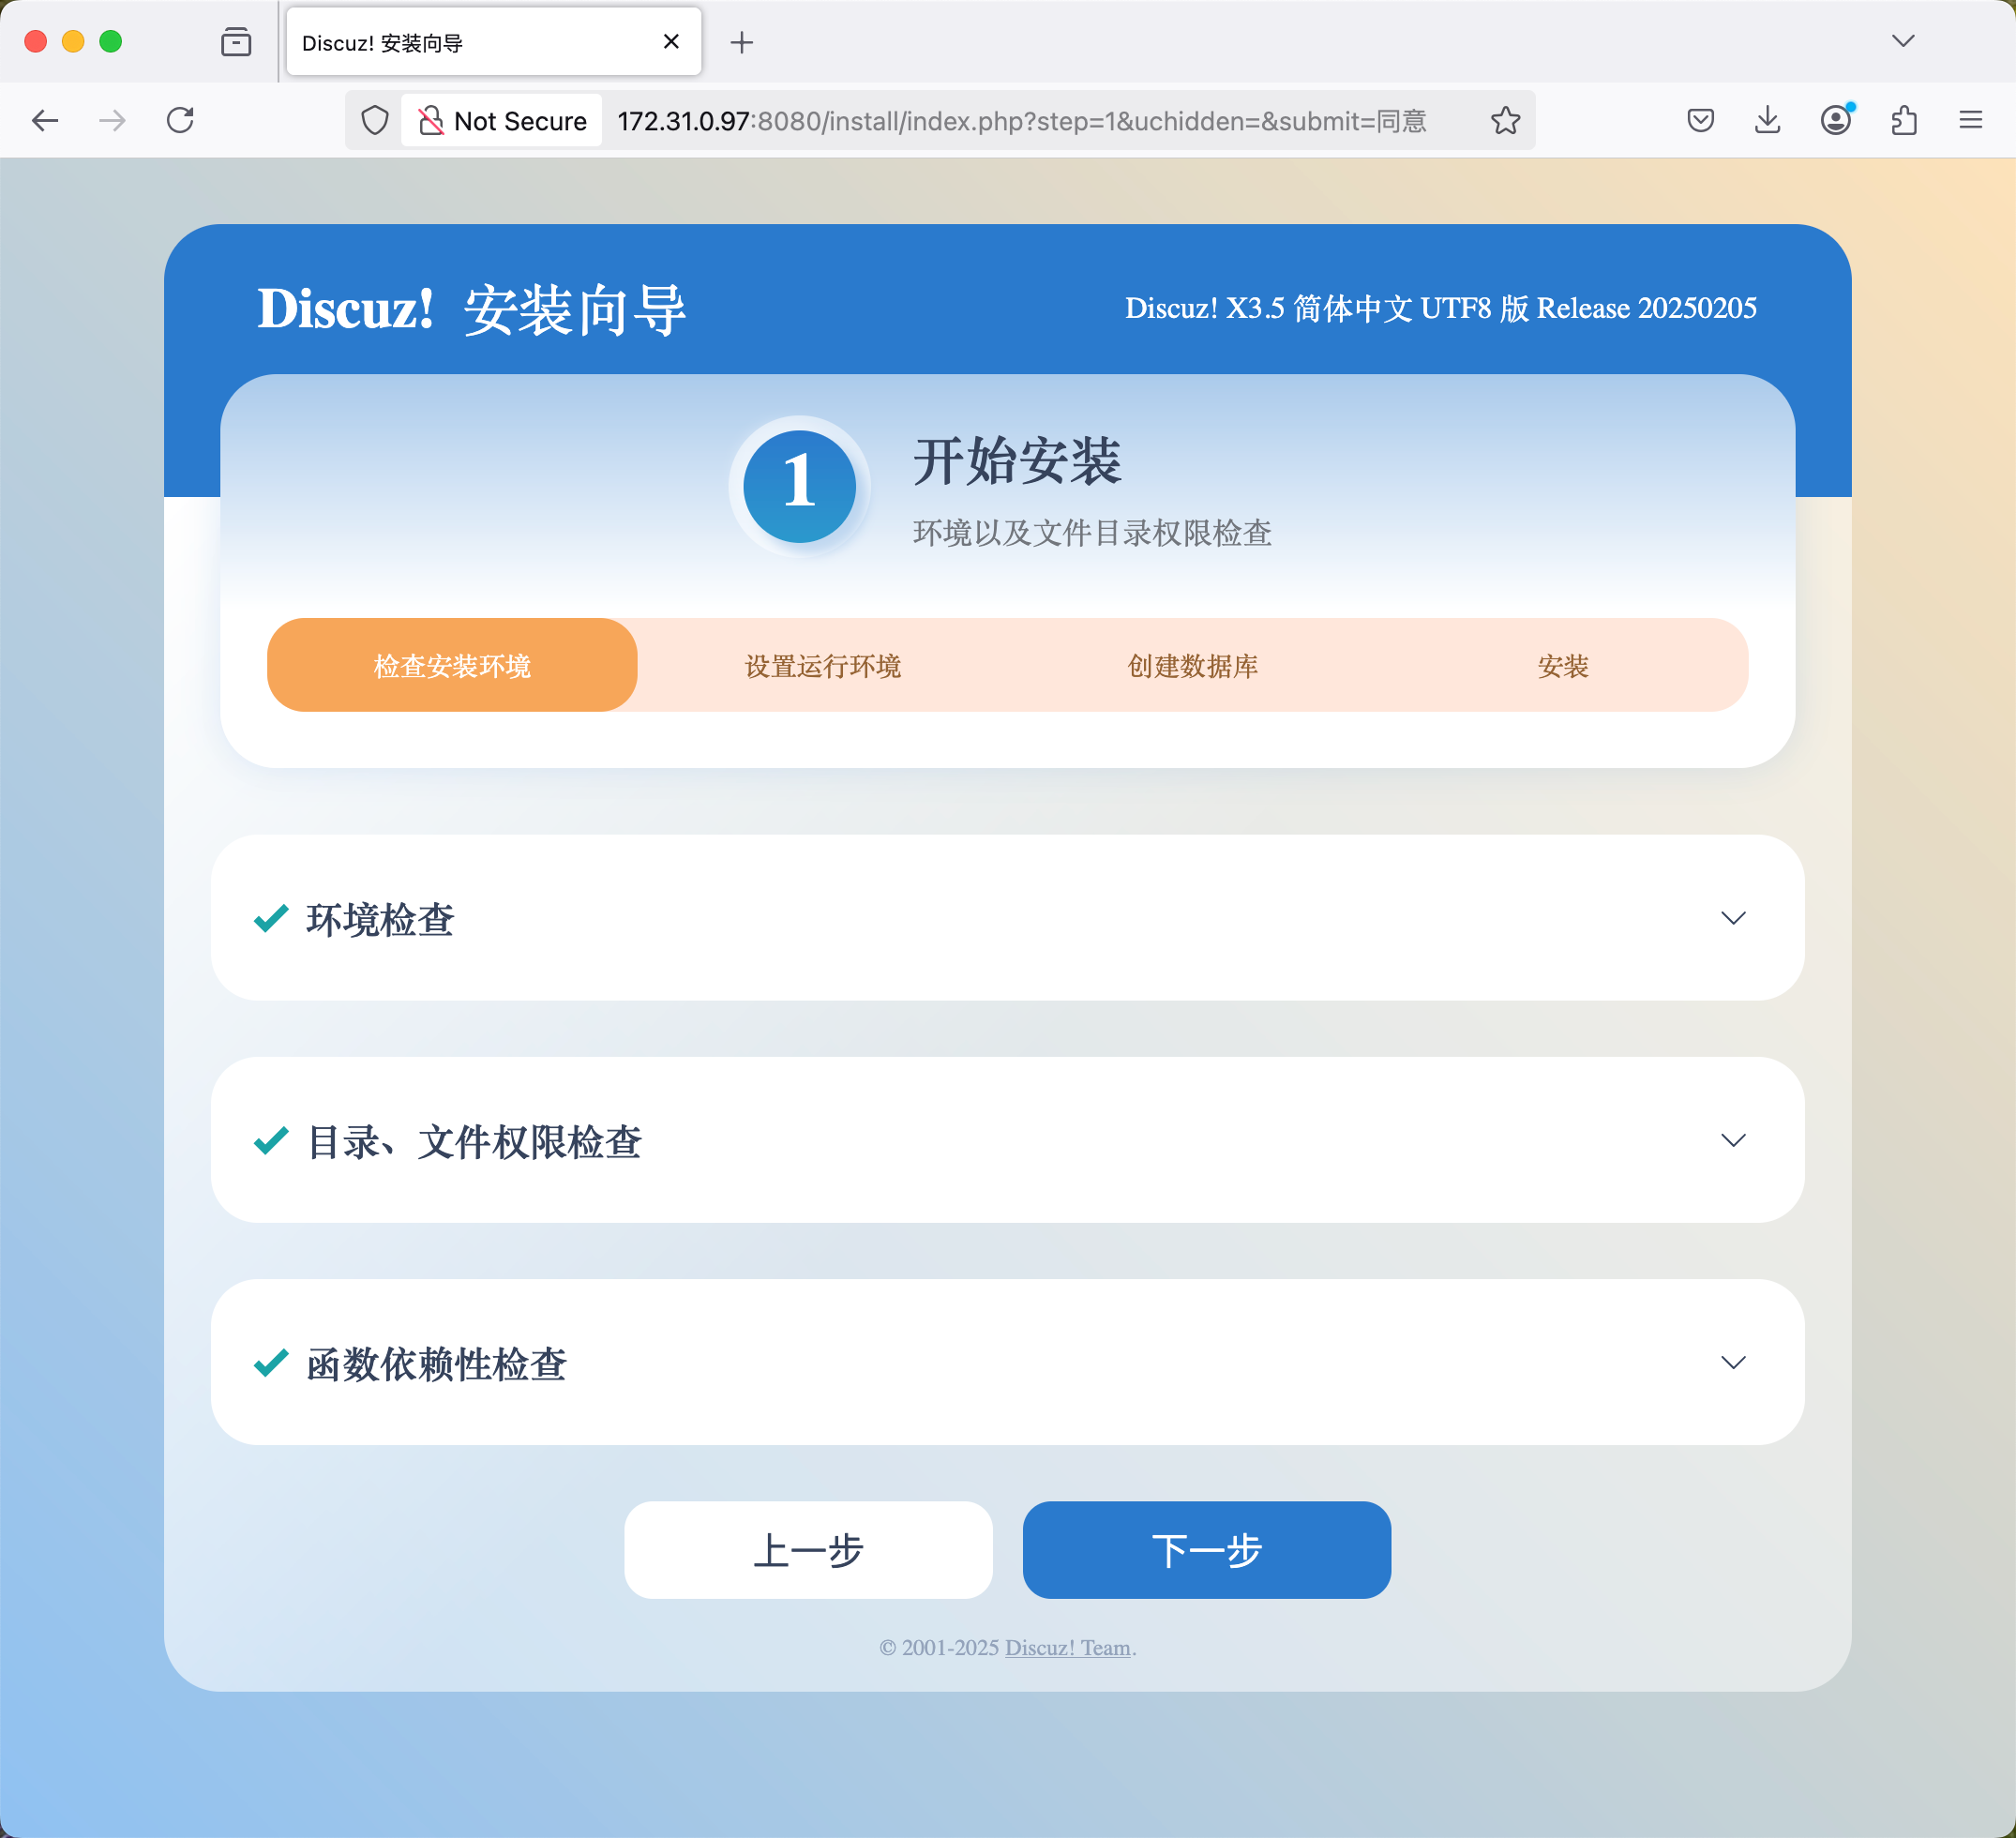Click the Discuz! 安装向导 header title

tap(472, 309)
